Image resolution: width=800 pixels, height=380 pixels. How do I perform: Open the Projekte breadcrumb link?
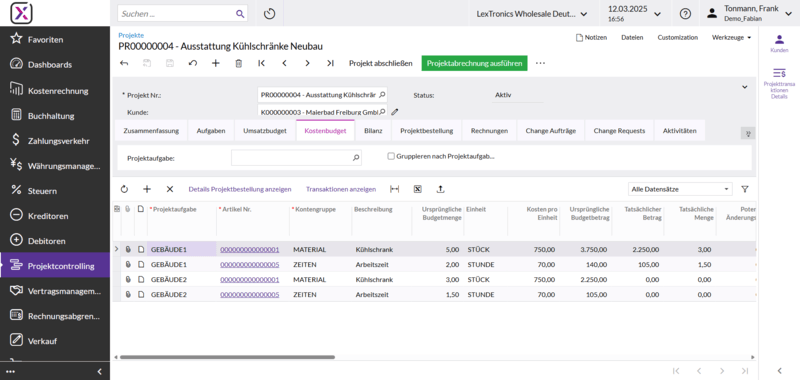point(131,35)
